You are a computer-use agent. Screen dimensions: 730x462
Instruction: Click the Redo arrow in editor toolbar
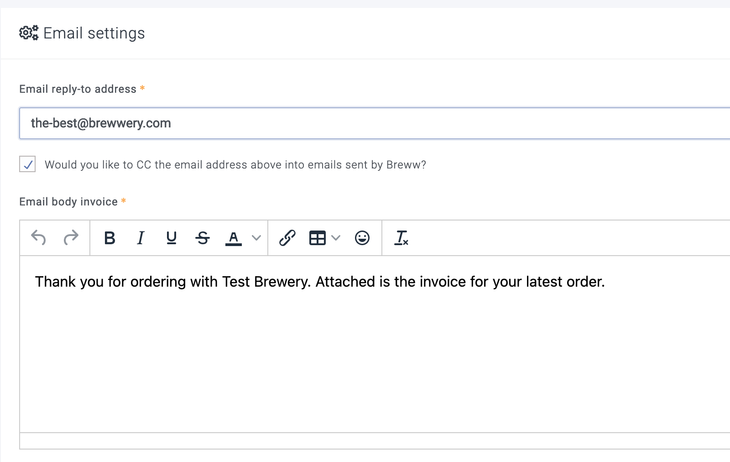[71, 238]
